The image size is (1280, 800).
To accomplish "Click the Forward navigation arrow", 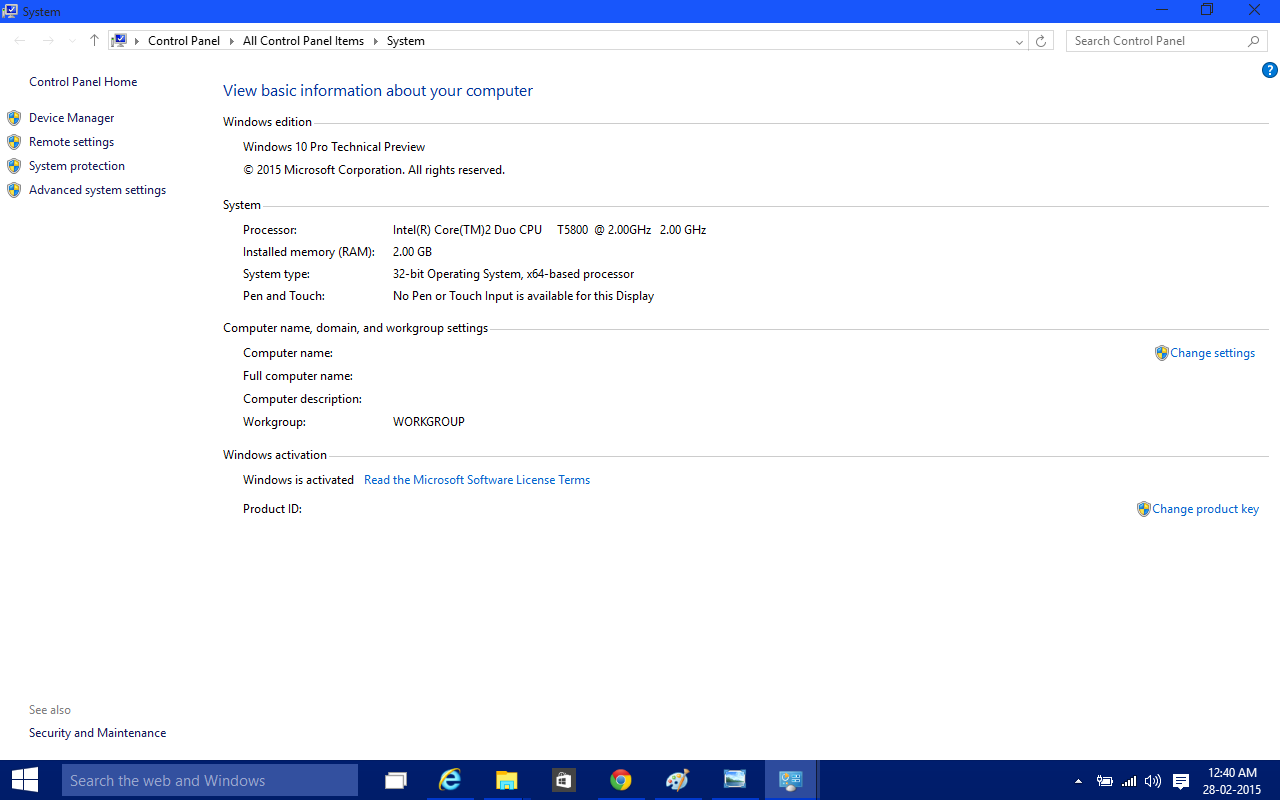I will [x=48, y=41].
